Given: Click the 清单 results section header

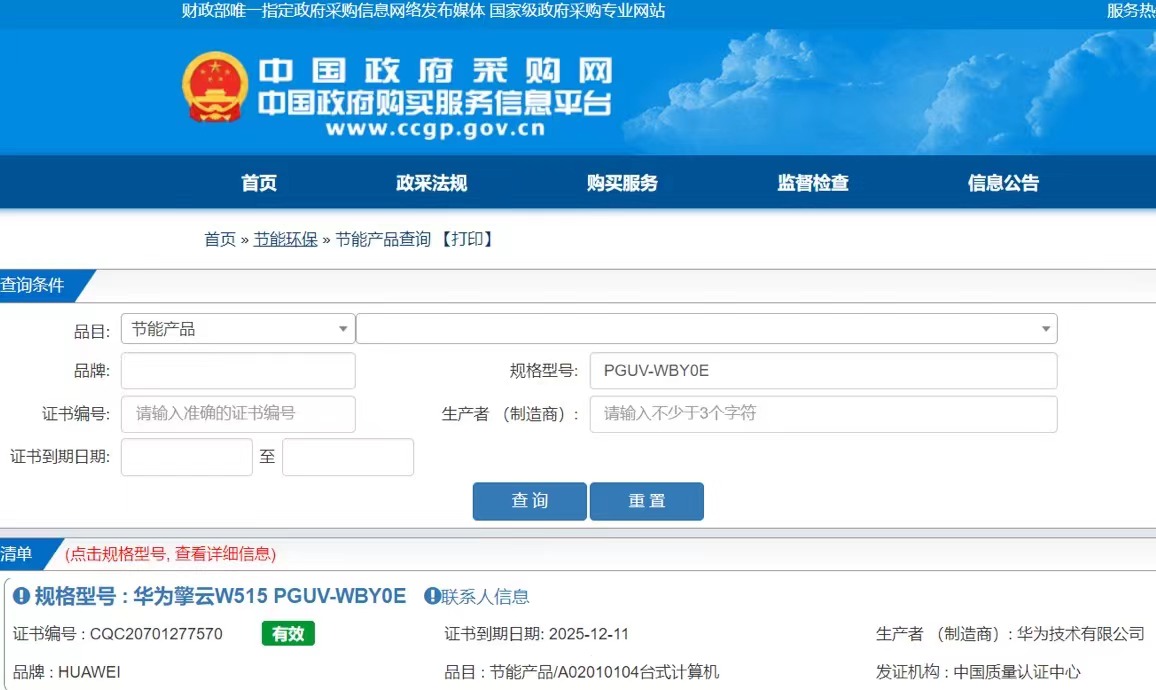Looking at the screenshot, I should click(x=16, y=554).
